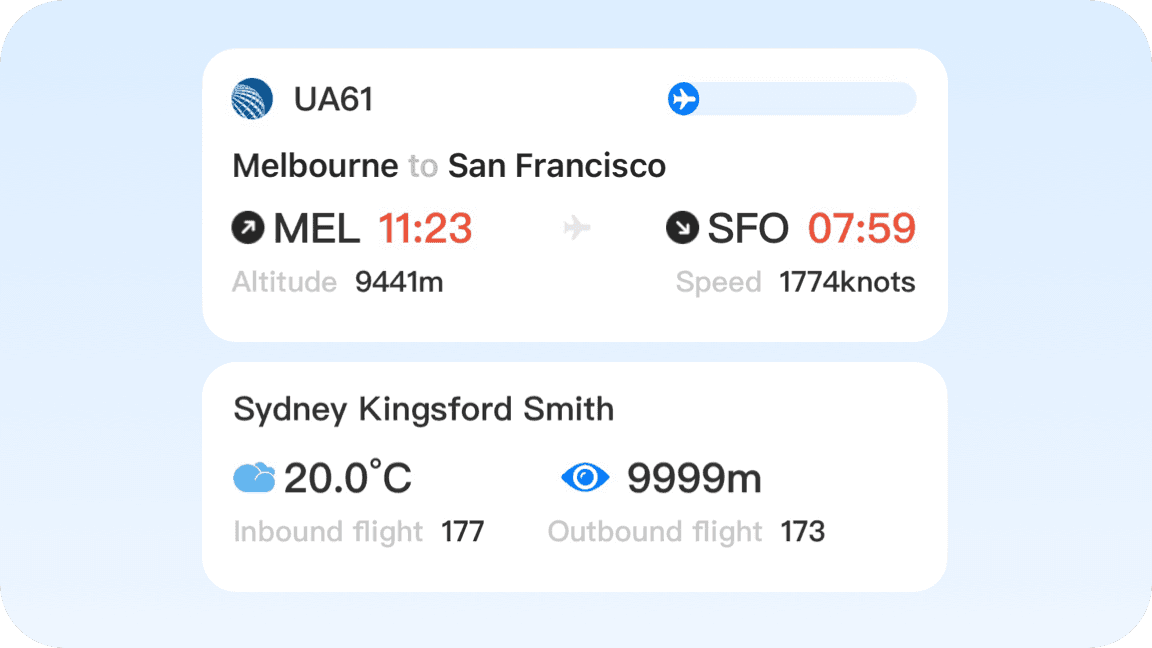Click the altitude value 9441m
Image resolution: width=1152 pixels, height=648 pixels.
(x=399, y=283)
